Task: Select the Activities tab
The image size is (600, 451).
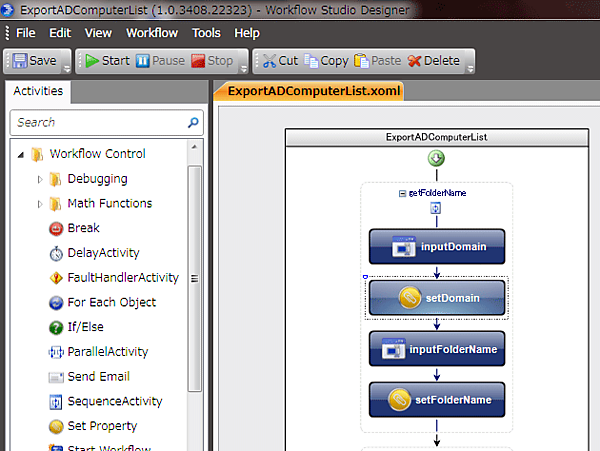Action: click(38, 91)
